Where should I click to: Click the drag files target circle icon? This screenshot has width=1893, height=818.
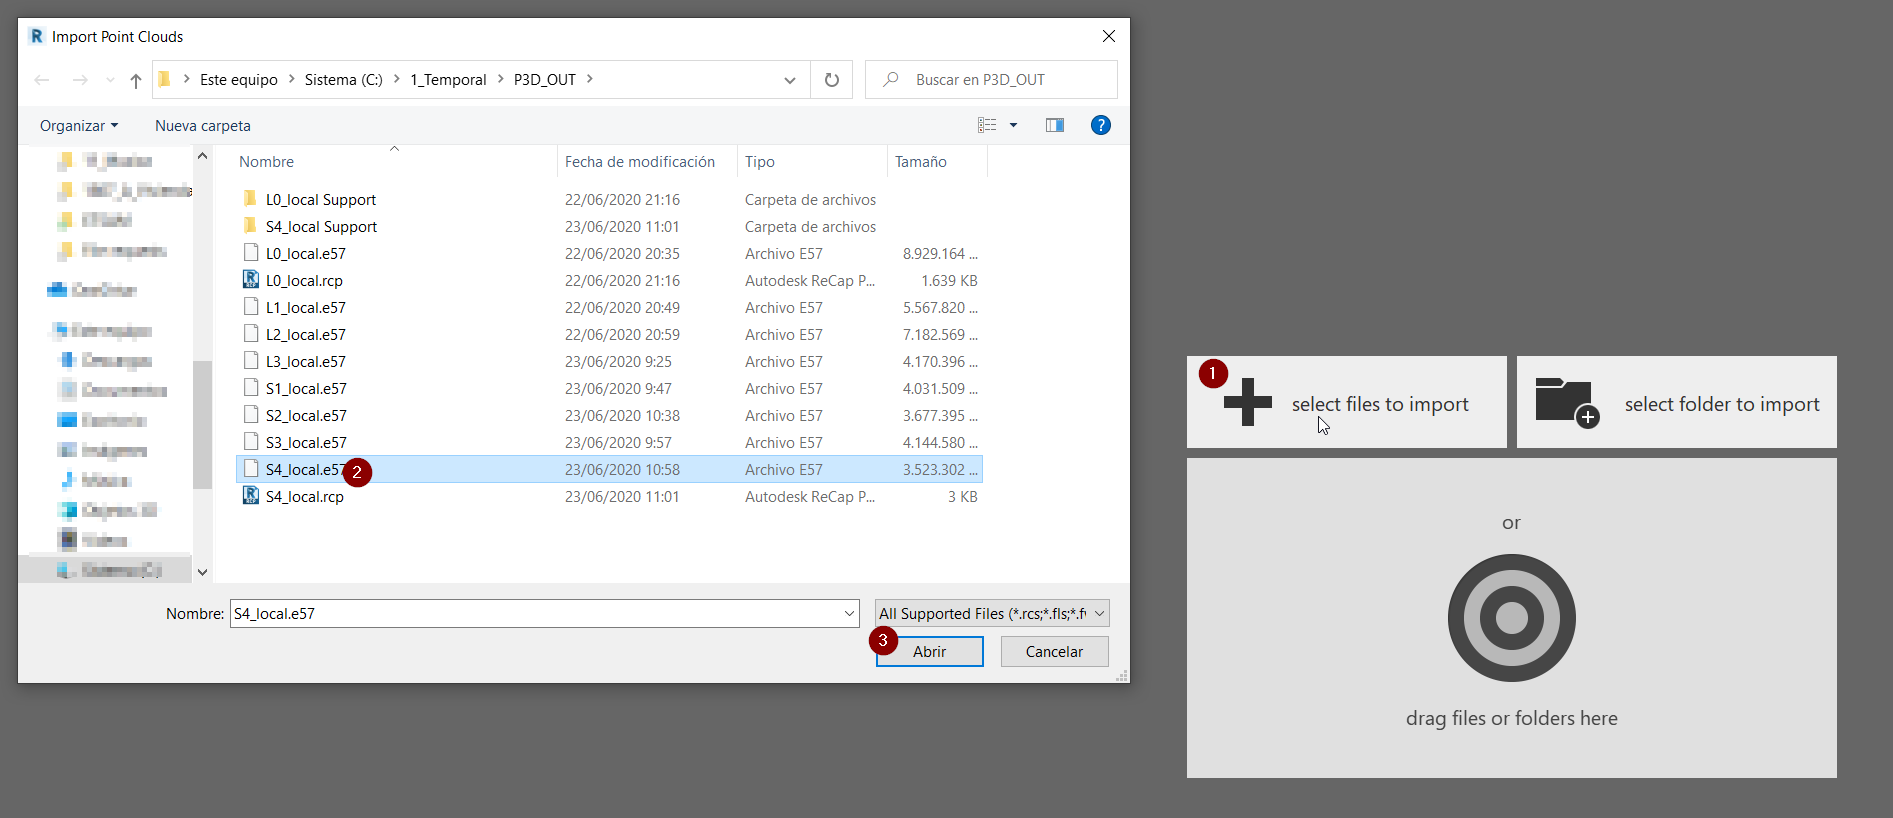[x=1511, y=618]
